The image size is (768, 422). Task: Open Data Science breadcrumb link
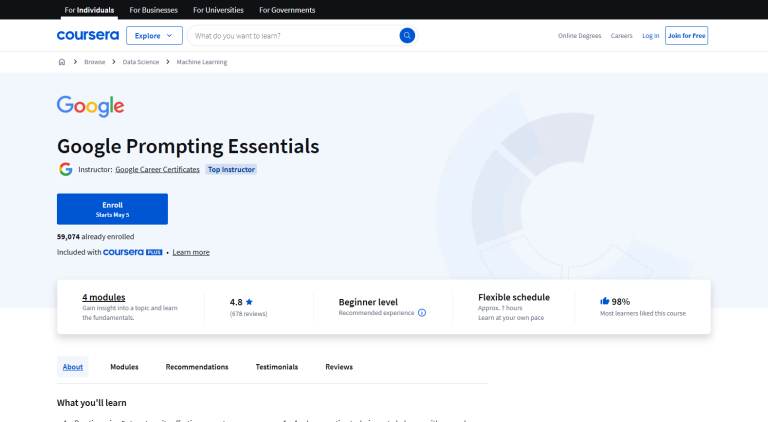coord(141,62)
